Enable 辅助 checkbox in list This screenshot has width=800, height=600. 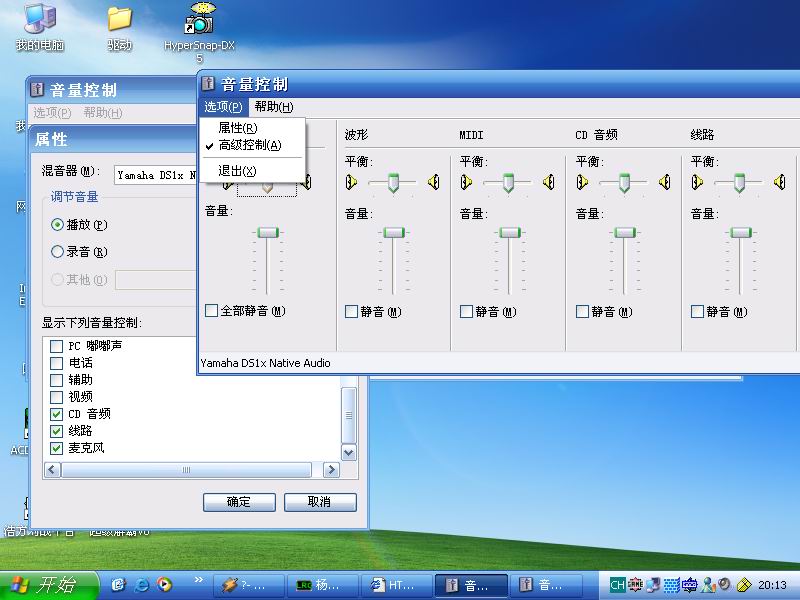click(57, 380)
